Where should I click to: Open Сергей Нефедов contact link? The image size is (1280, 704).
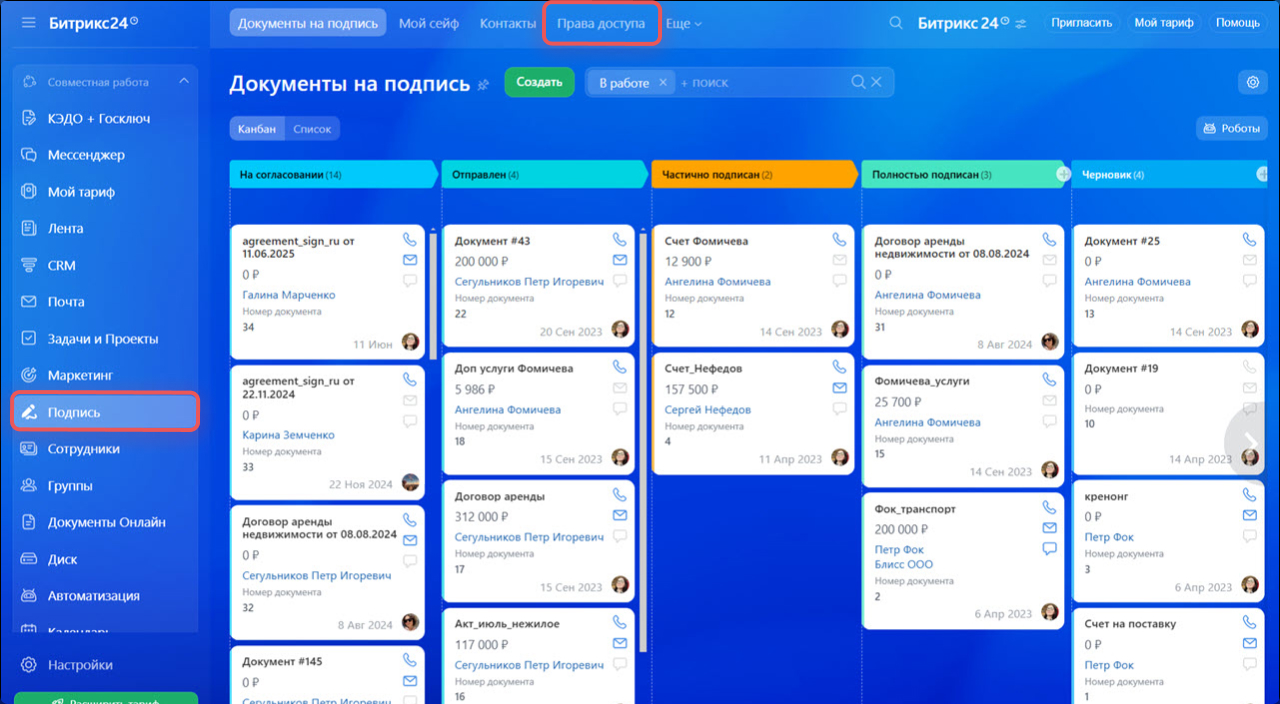click(x=708, y=409)
